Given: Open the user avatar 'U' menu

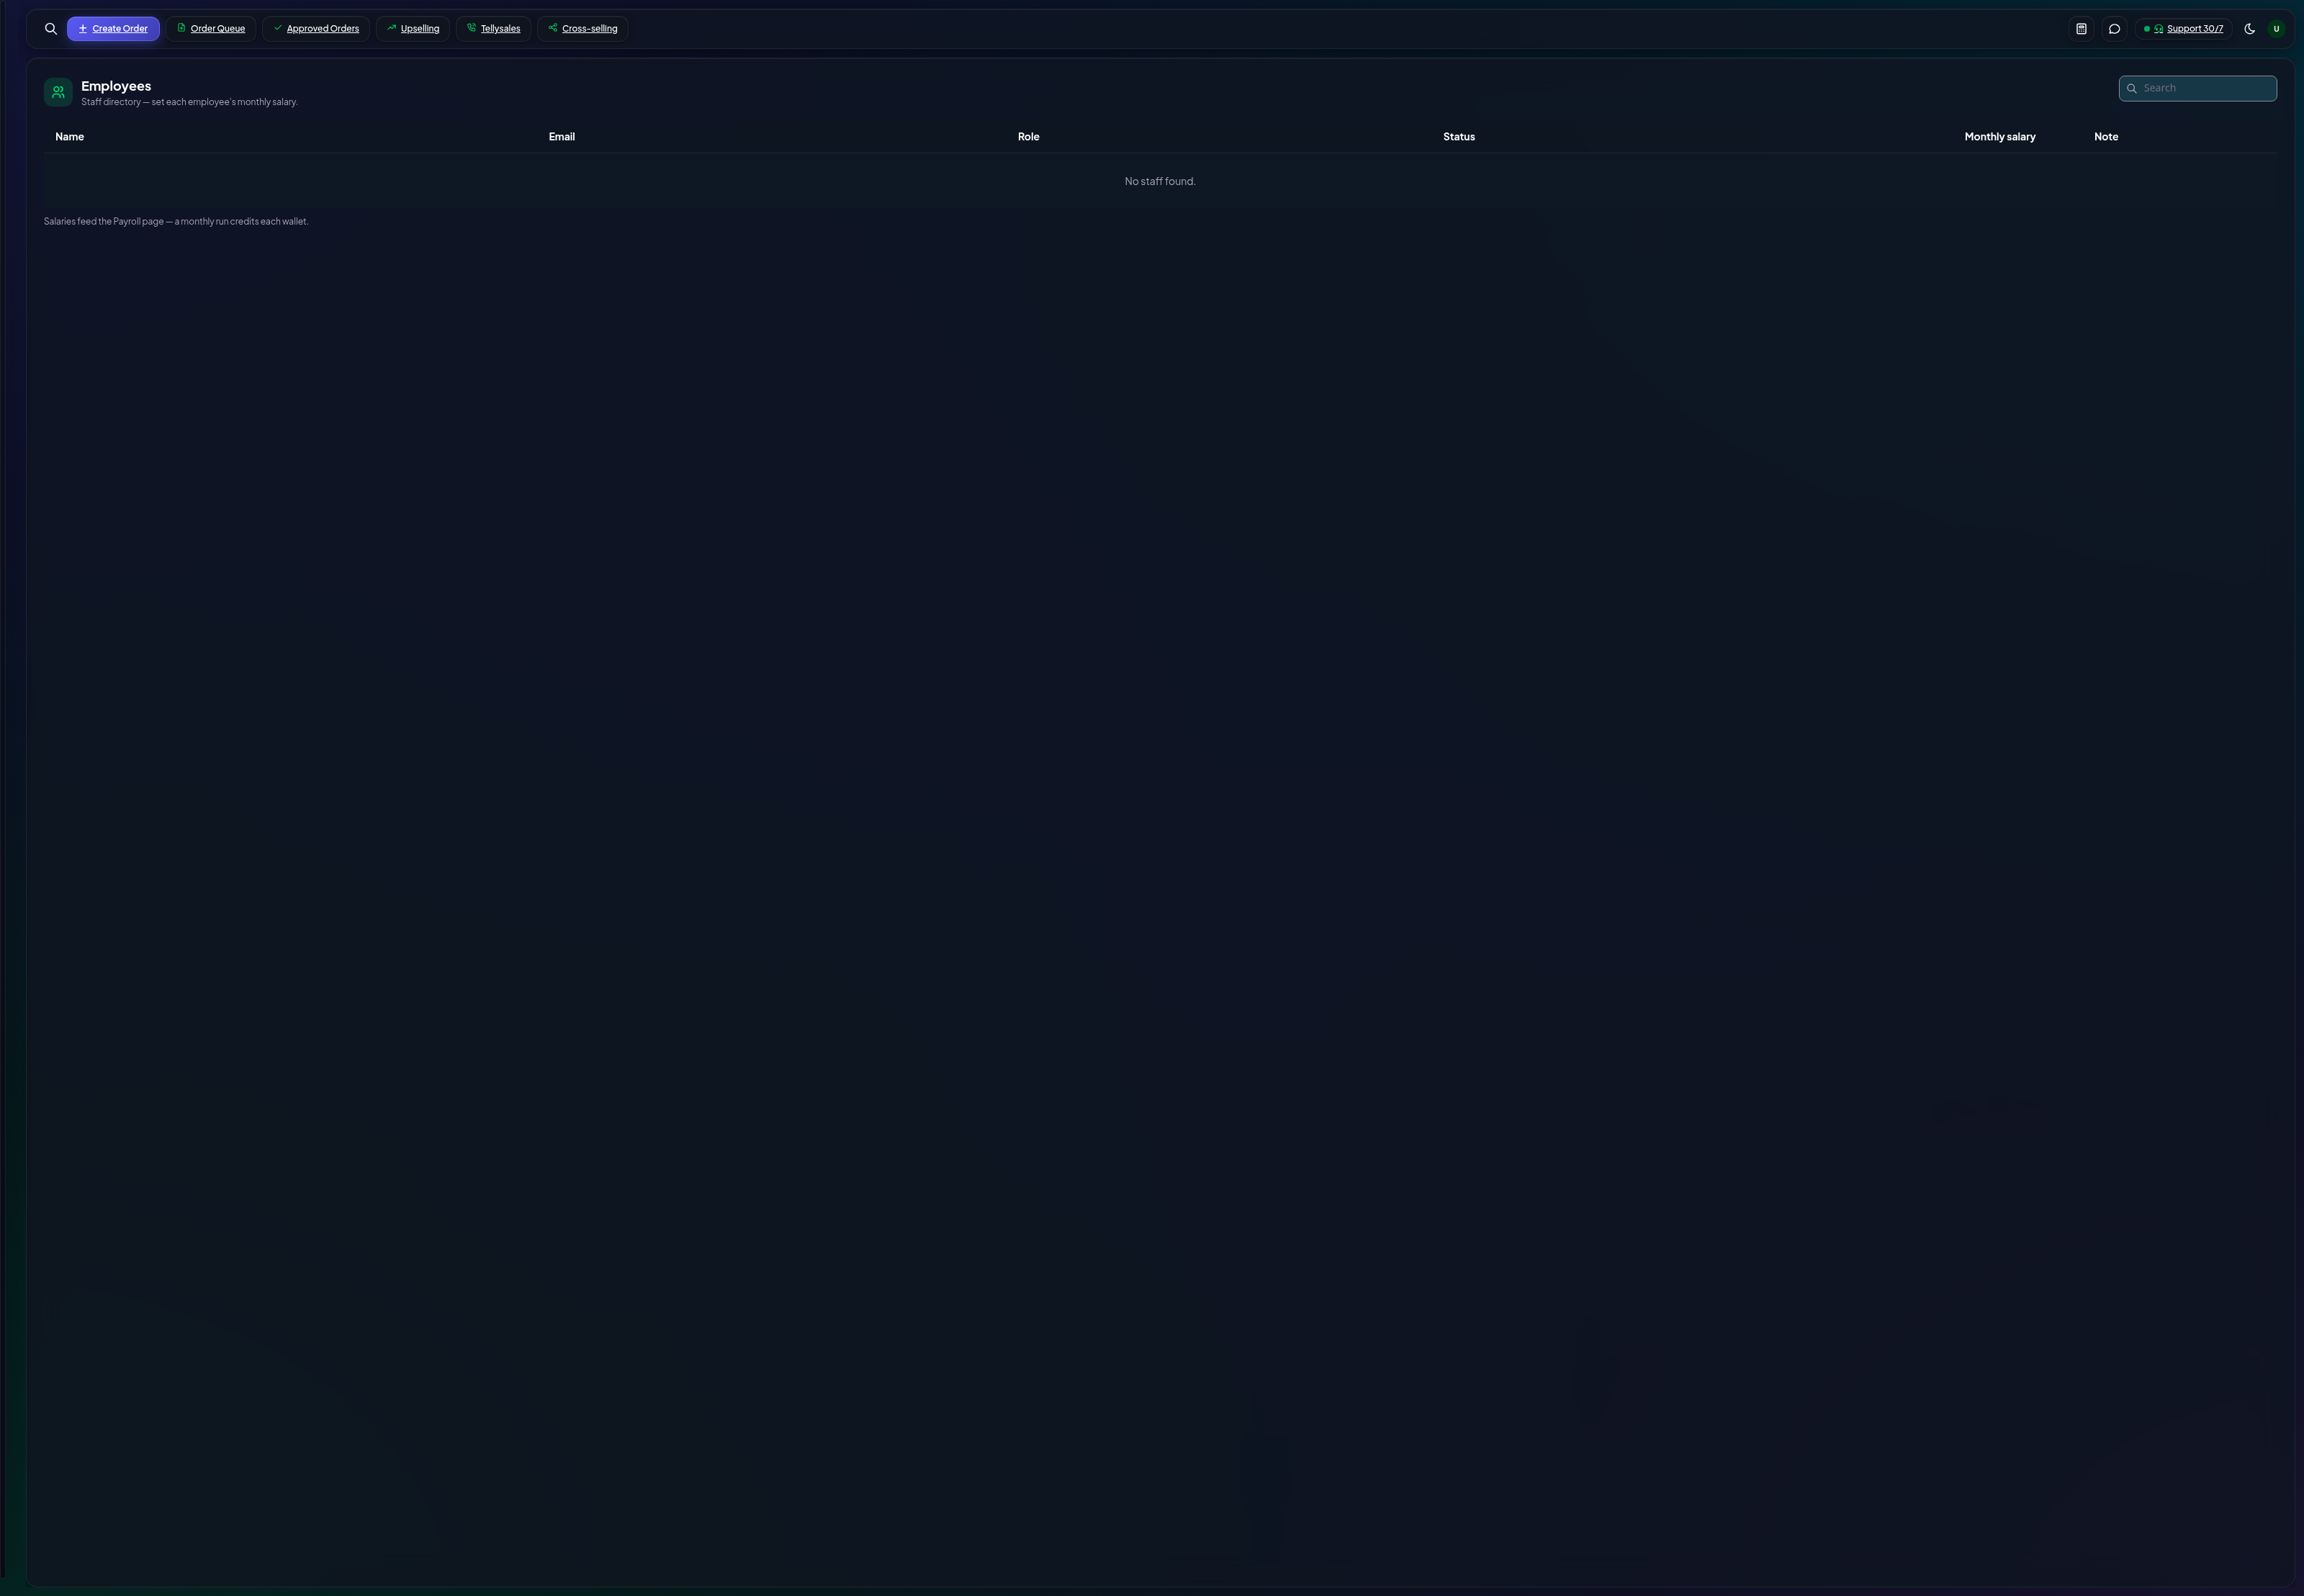Looking at the screenshot, I should 2276,29.
